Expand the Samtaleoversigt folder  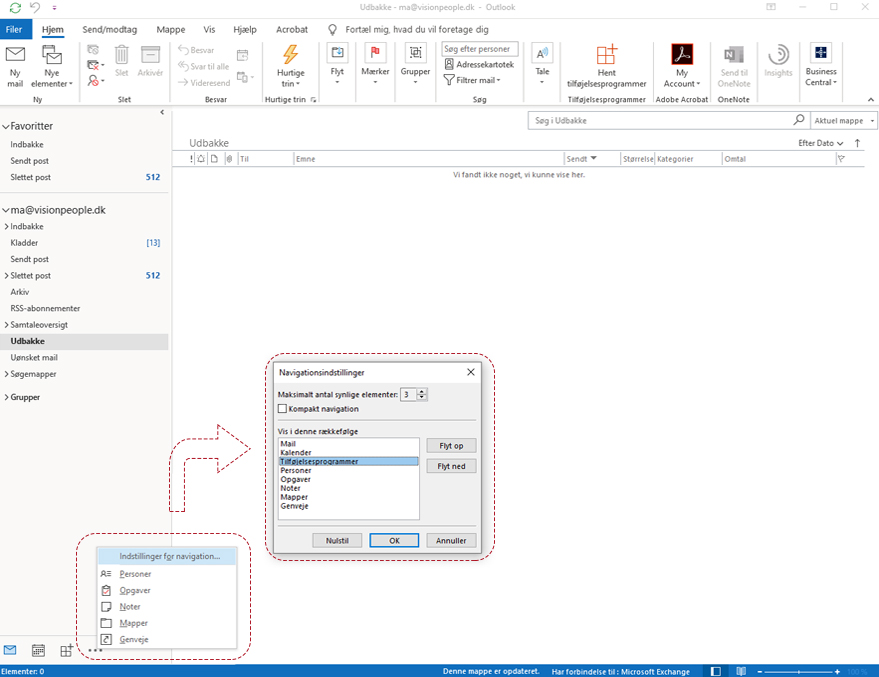(x=6, y=324)
